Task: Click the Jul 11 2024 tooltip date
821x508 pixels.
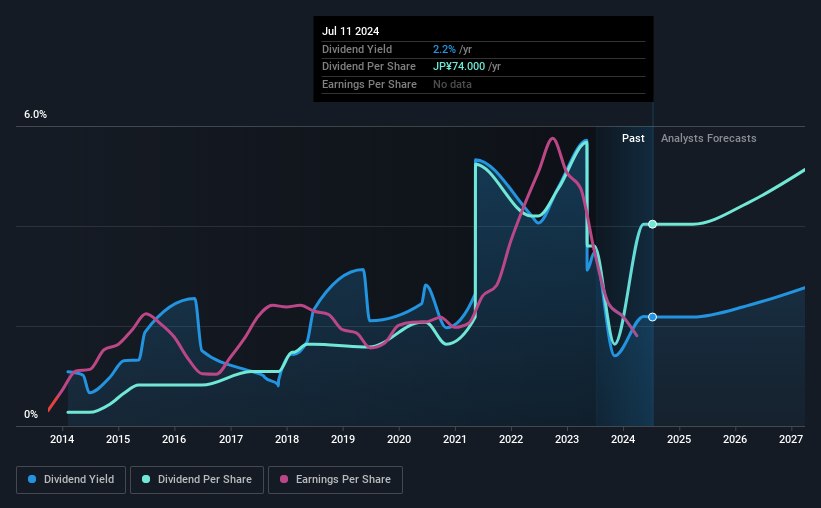Action: pyautogui.click(x=350, y=31)
